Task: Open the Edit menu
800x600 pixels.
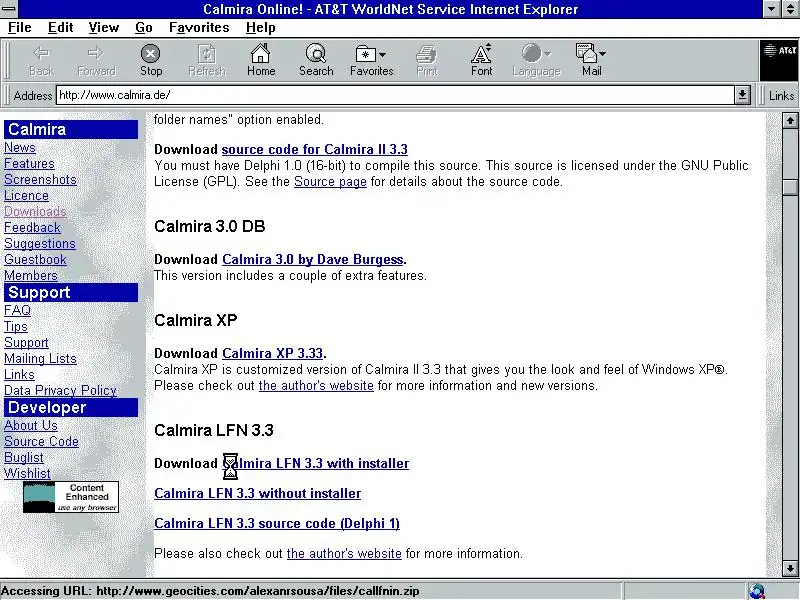Action: 61,28
